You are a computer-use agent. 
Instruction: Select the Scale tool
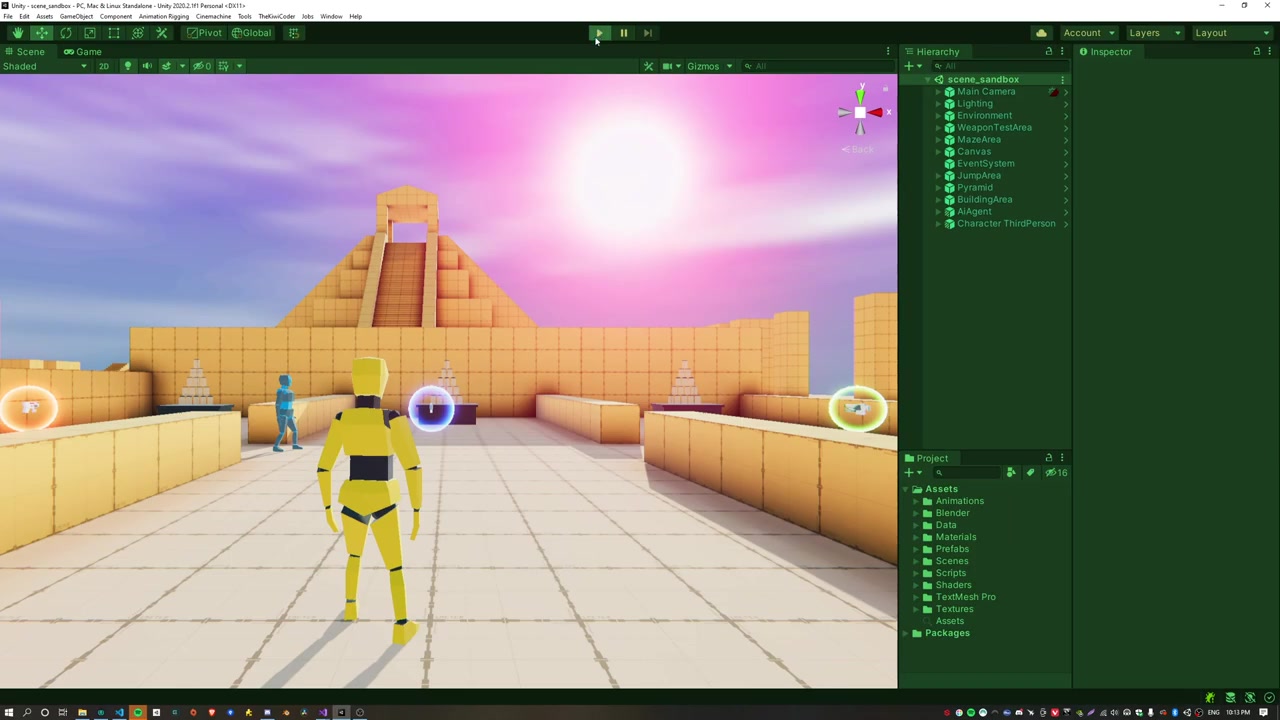pos(90,33)
